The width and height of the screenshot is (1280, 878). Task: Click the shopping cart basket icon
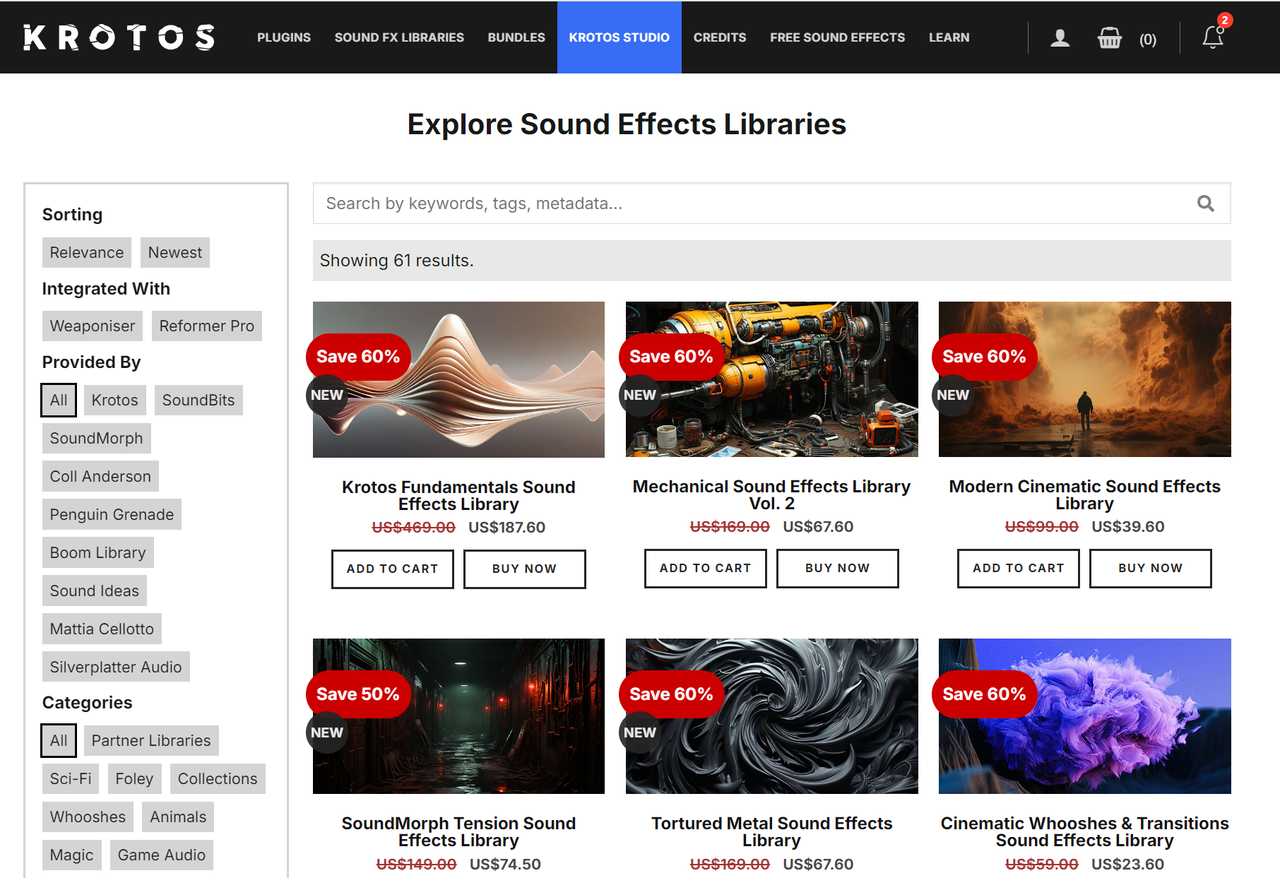tap(1109, 37)
